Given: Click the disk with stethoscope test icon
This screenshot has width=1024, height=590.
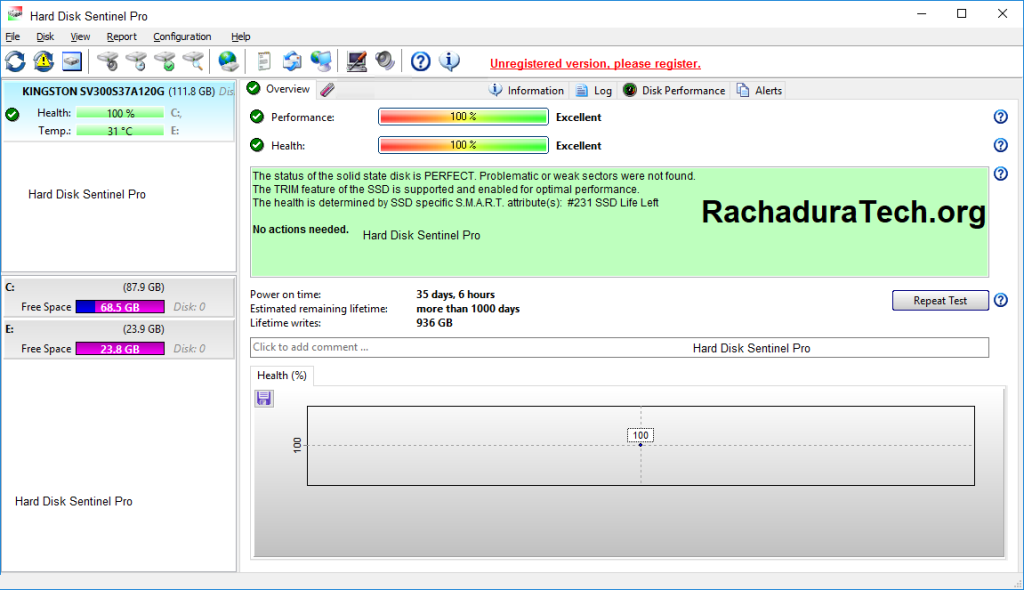Looking at the screenshot, I should [108, 62].
